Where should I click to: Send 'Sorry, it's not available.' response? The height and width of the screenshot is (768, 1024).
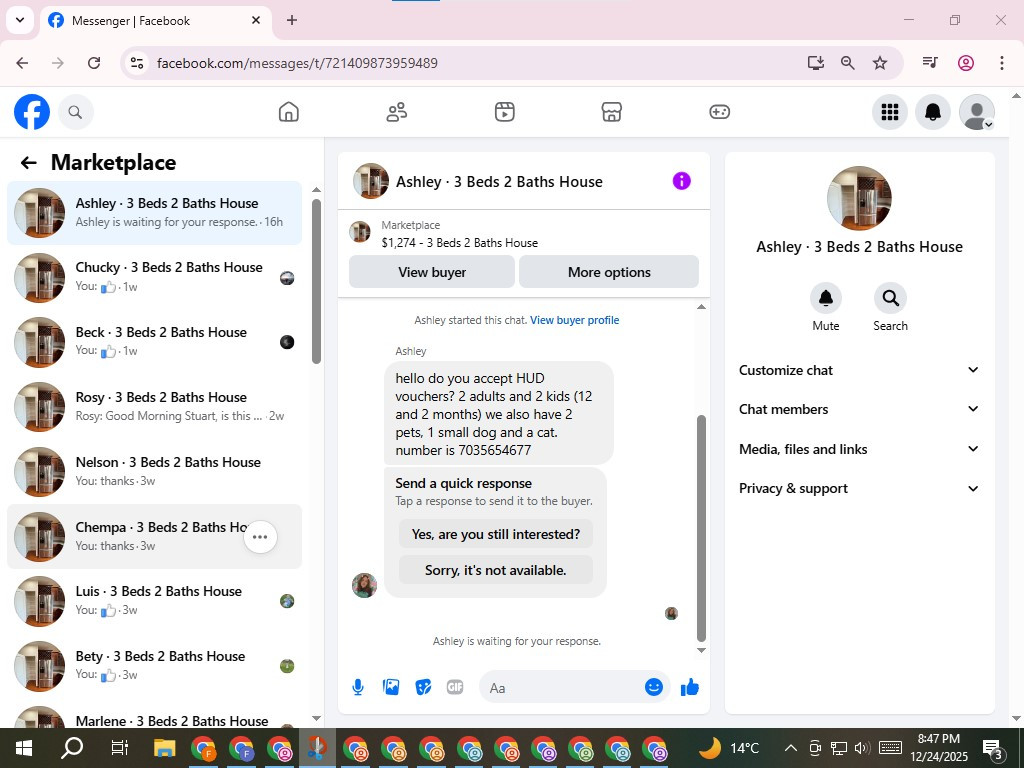496,570
